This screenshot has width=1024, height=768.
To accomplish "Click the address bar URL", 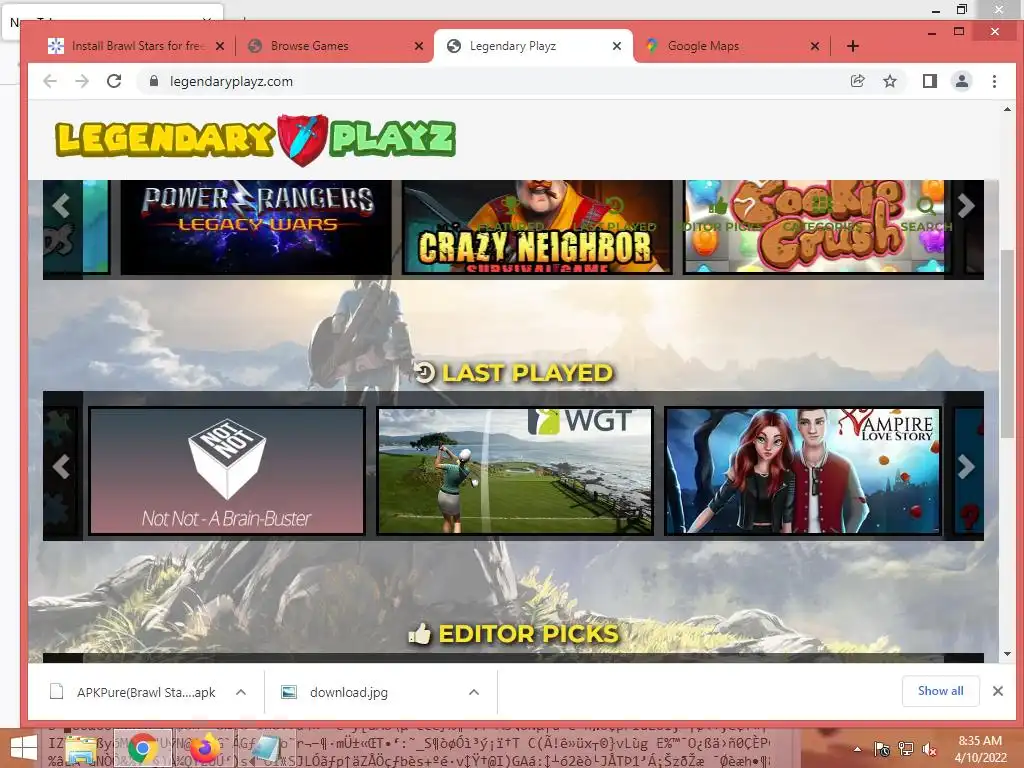I will (231, 81).
